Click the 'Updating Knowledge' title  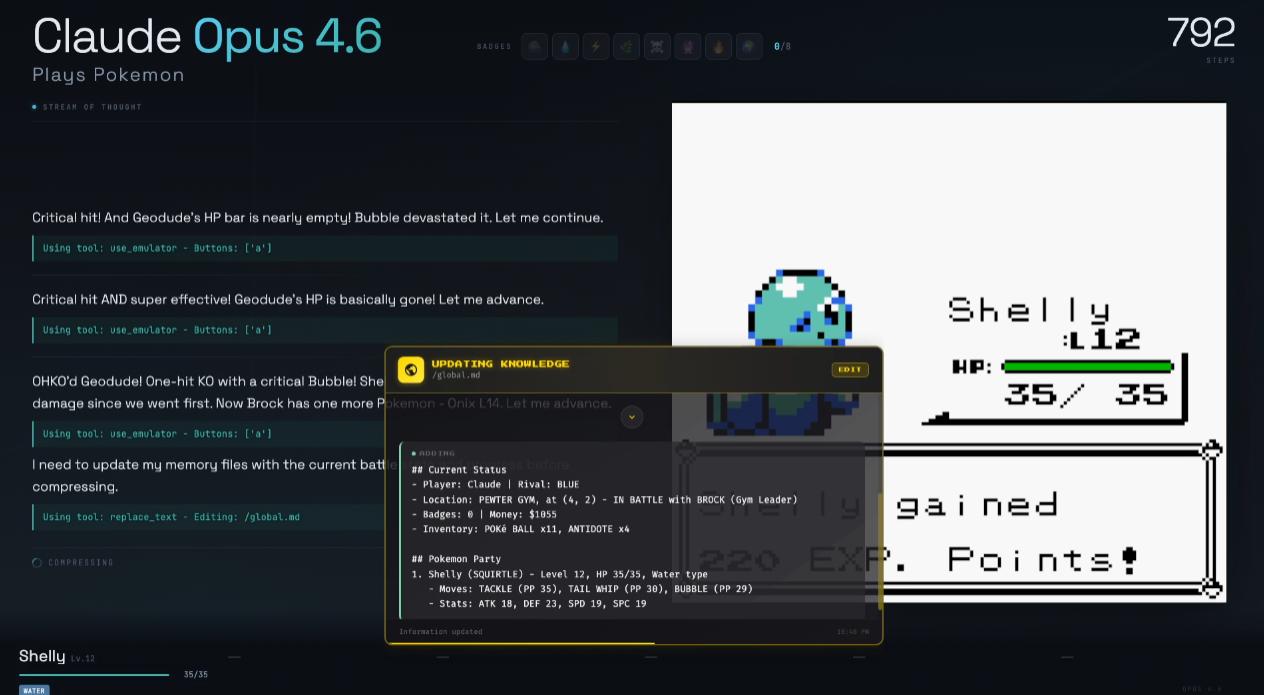pyautogui.click(x=500, y=364)
